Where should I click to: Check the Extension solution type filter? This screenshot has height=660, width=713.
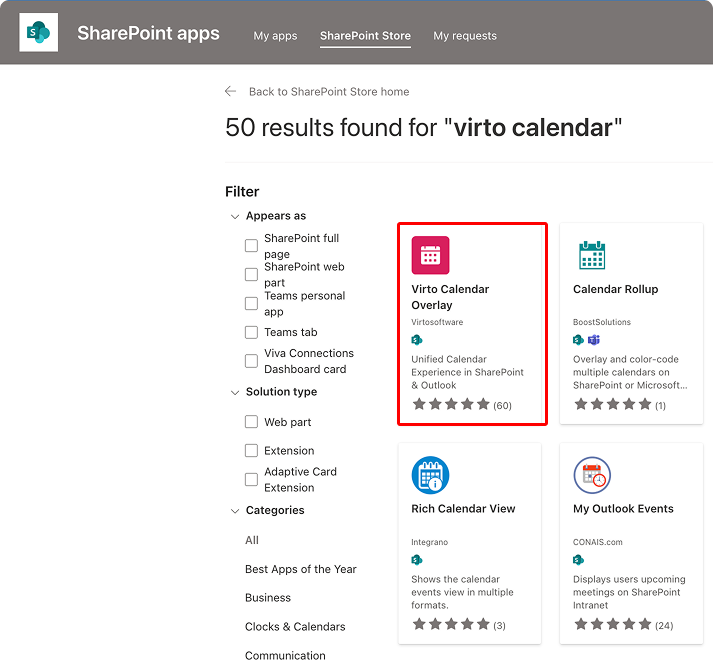pyautogui.click(x=251, y=451)
